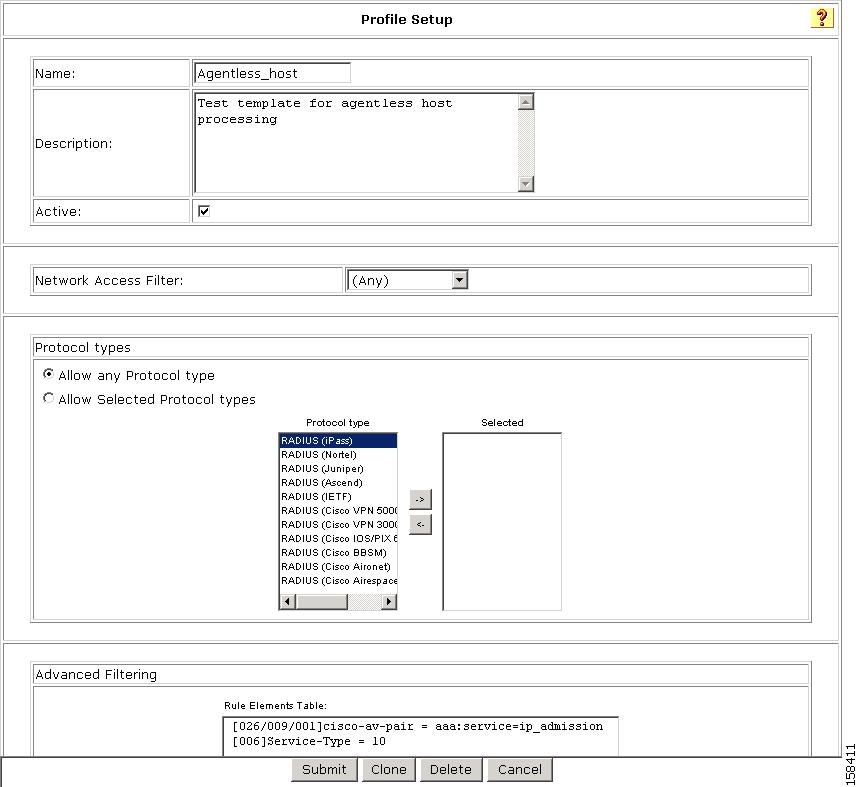
Task: Click the <- remove protocol button
Action: (420, 525)
